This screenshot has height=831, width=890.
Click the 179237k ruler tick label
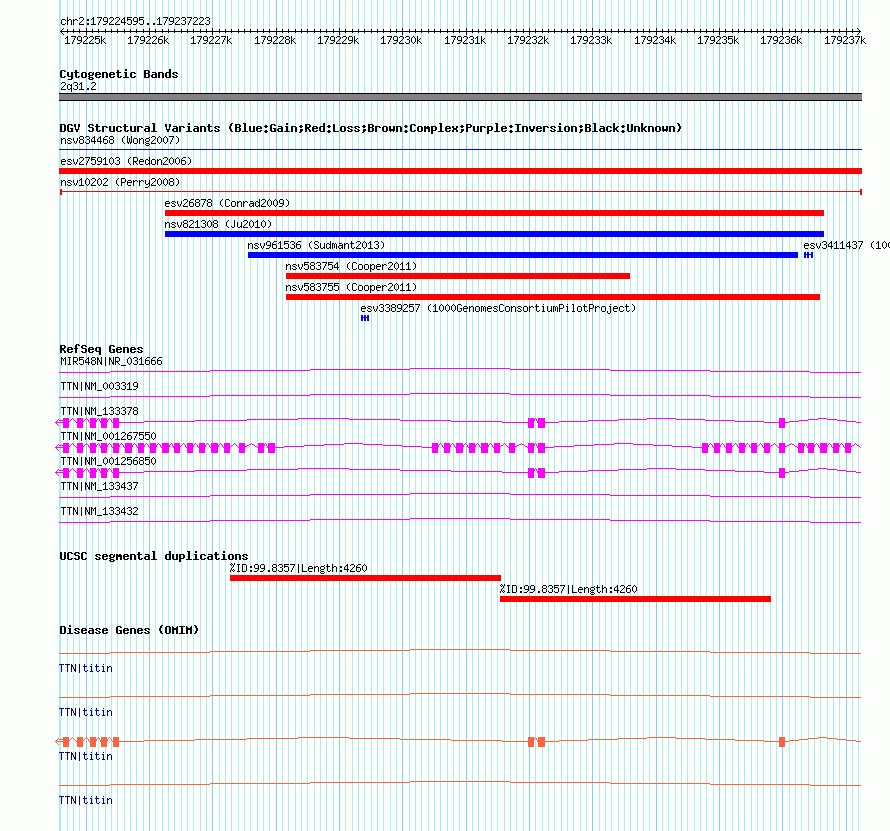tap(845, 40)
